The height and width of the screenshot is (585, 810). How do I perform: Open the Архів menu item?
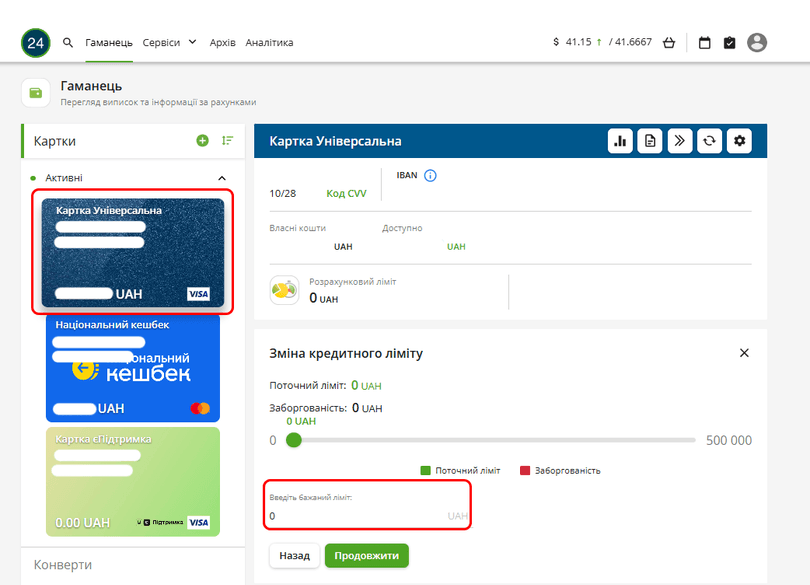coord(222,43)
